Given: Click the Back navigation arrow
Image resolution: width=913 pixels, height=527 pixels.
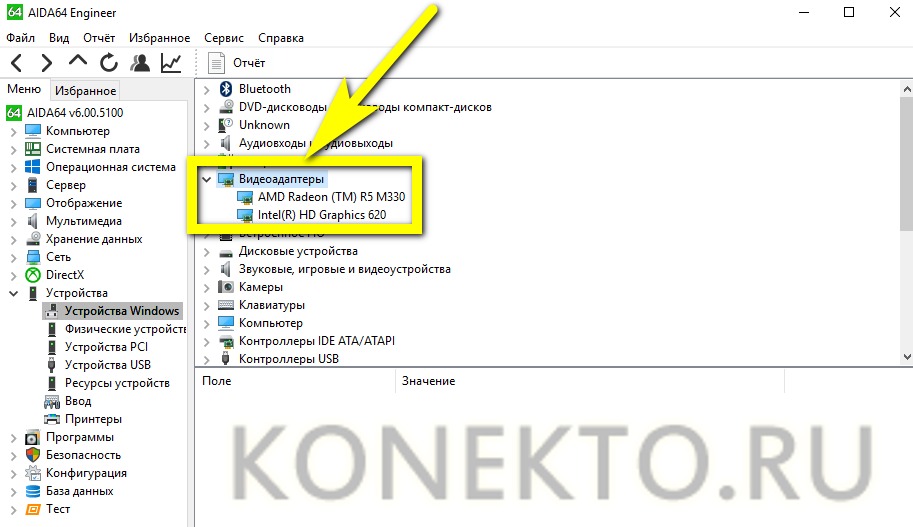Looking at the screenshot, I should point(17,62).
